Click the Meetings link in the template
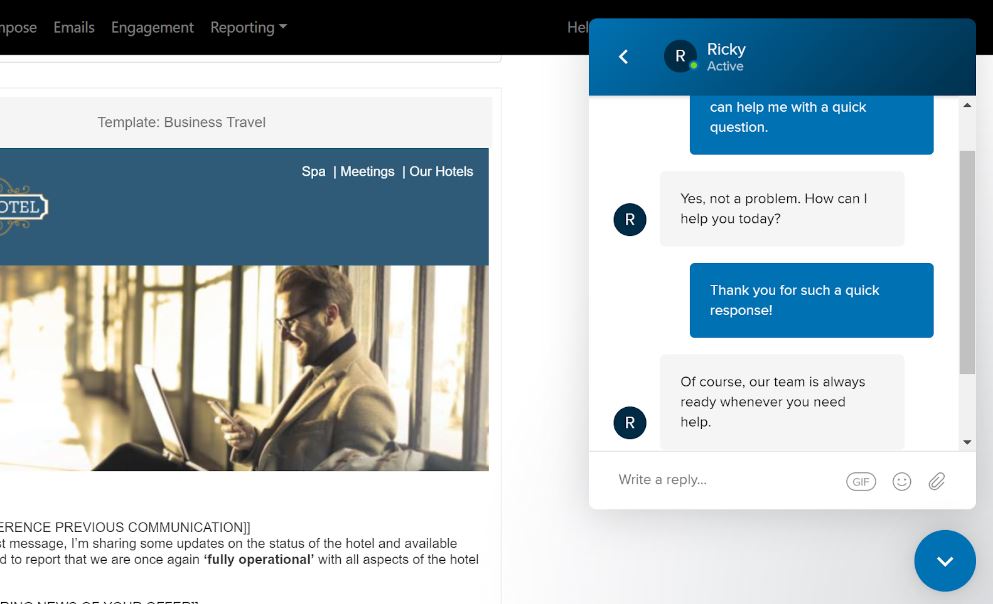The image size is (993, 604). pyautogui.click(x=367, y=172)
